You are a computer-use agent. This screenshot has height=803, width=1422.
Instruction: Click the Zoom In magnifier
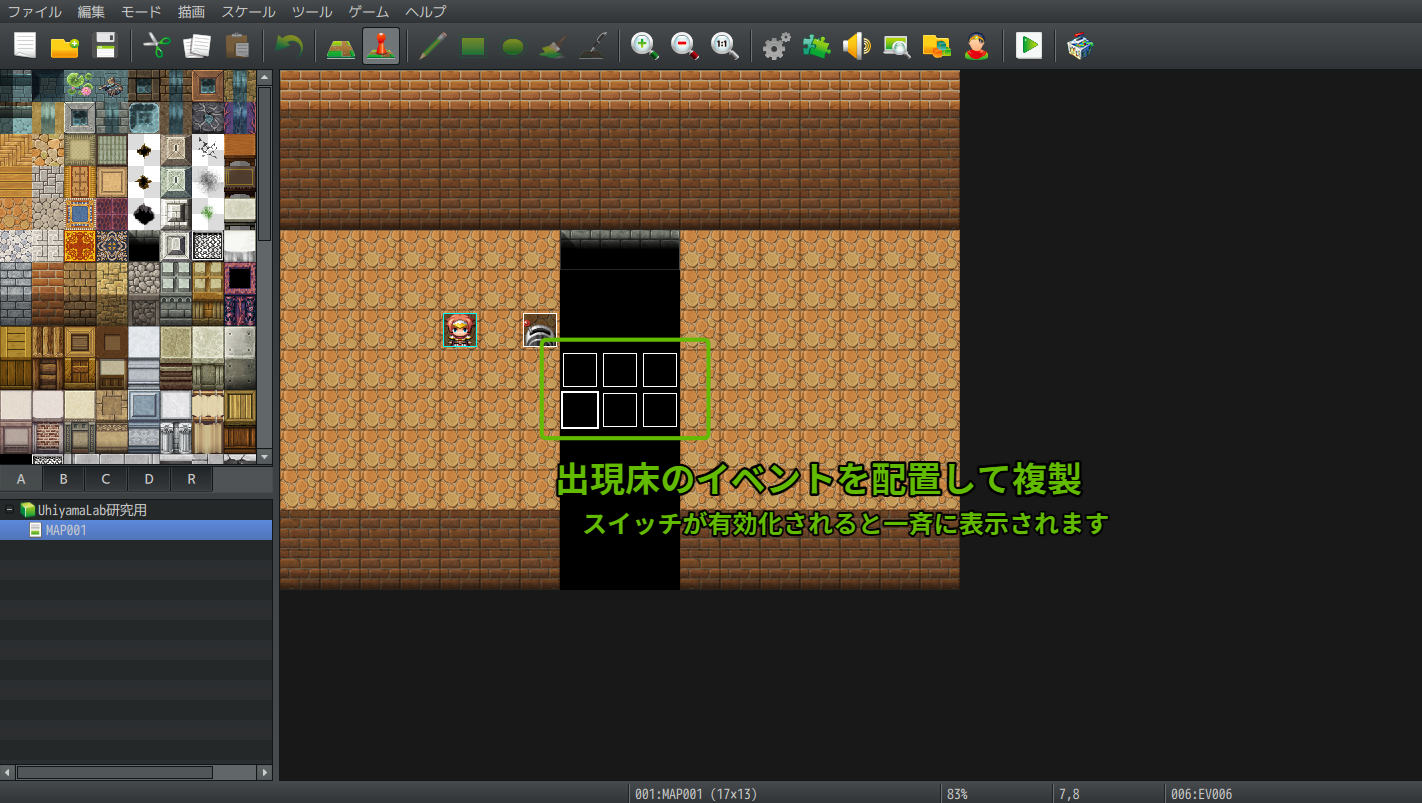[x=644, y=46]
